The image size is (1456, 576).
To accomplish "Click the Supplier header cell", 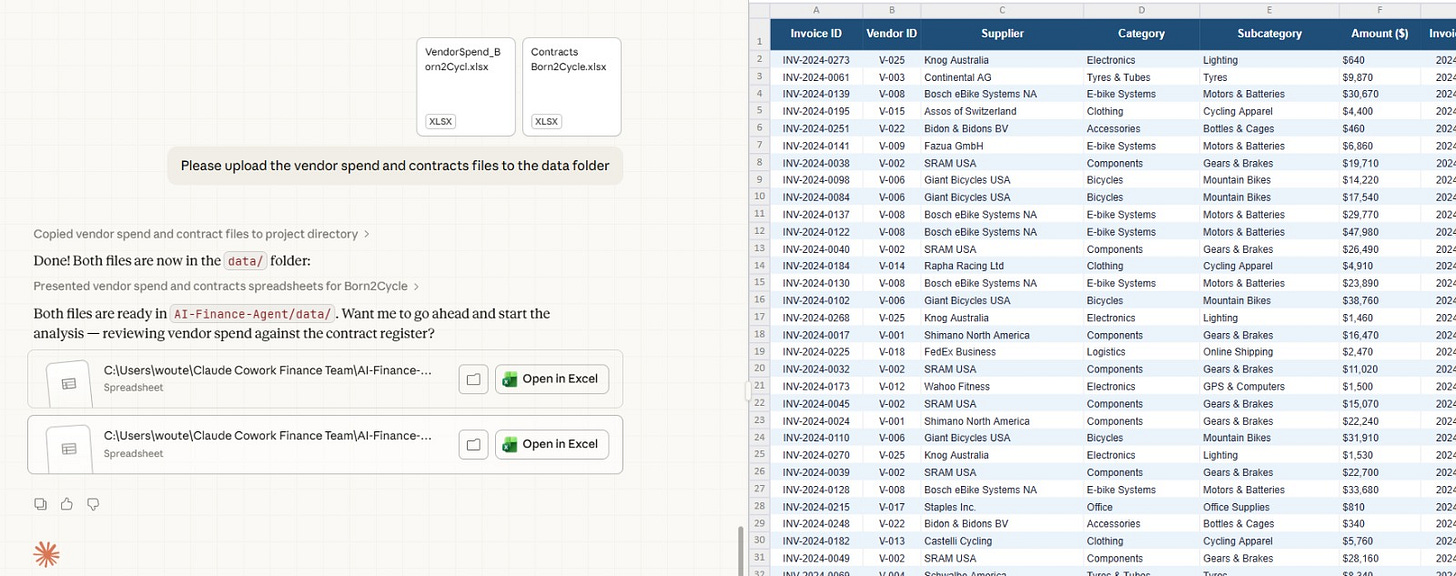I will (1002, 34).
